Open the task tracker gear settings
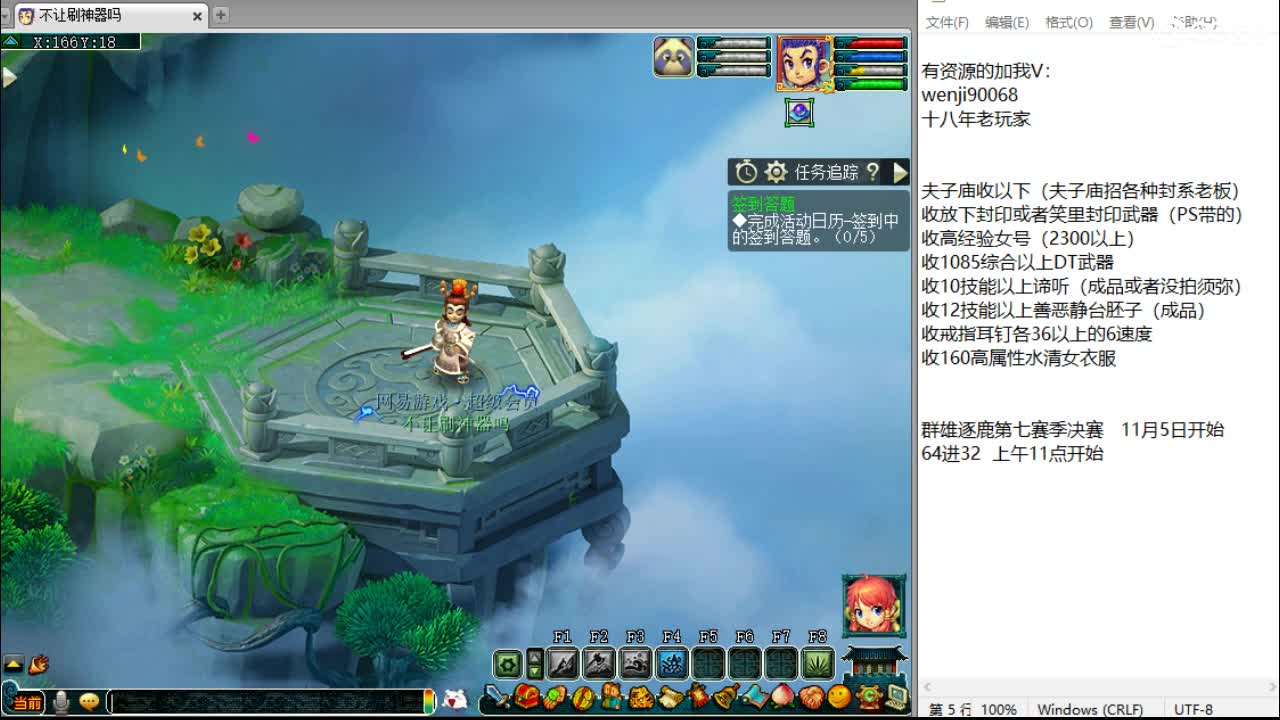1280x720 pixels. [775, 172]
